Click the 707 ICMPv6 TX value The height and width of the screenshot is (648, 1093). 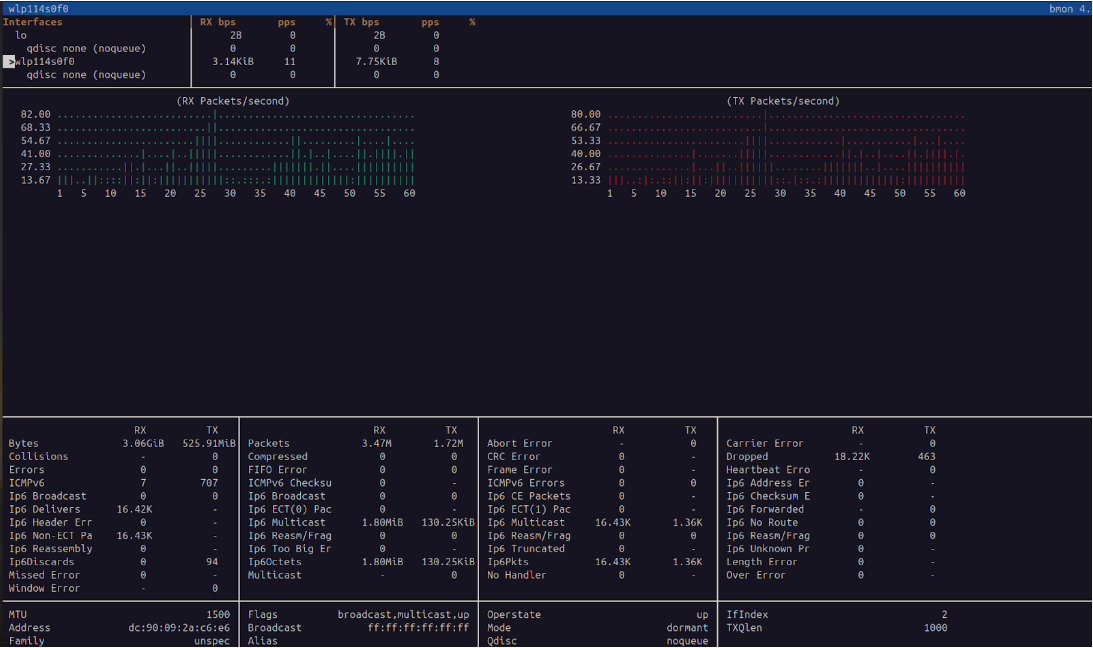[209, 484]
